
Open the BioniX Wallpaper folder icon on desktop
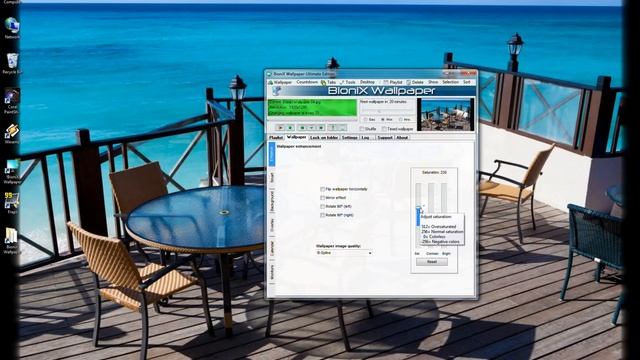(12, 240)
